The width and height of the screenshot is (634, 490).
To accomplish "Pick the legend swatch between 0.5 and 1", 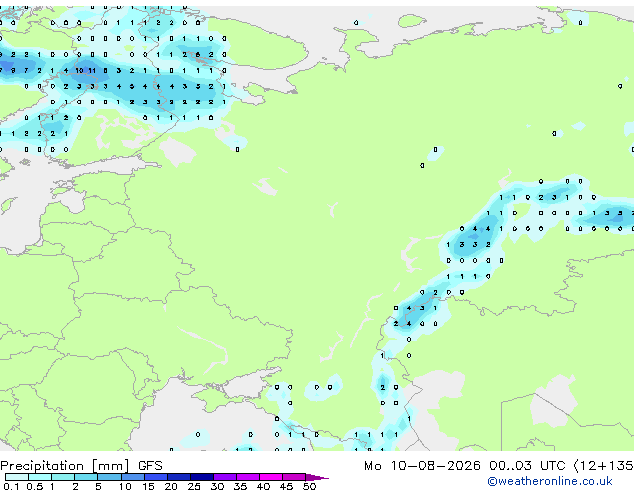I will click(40, 477).
